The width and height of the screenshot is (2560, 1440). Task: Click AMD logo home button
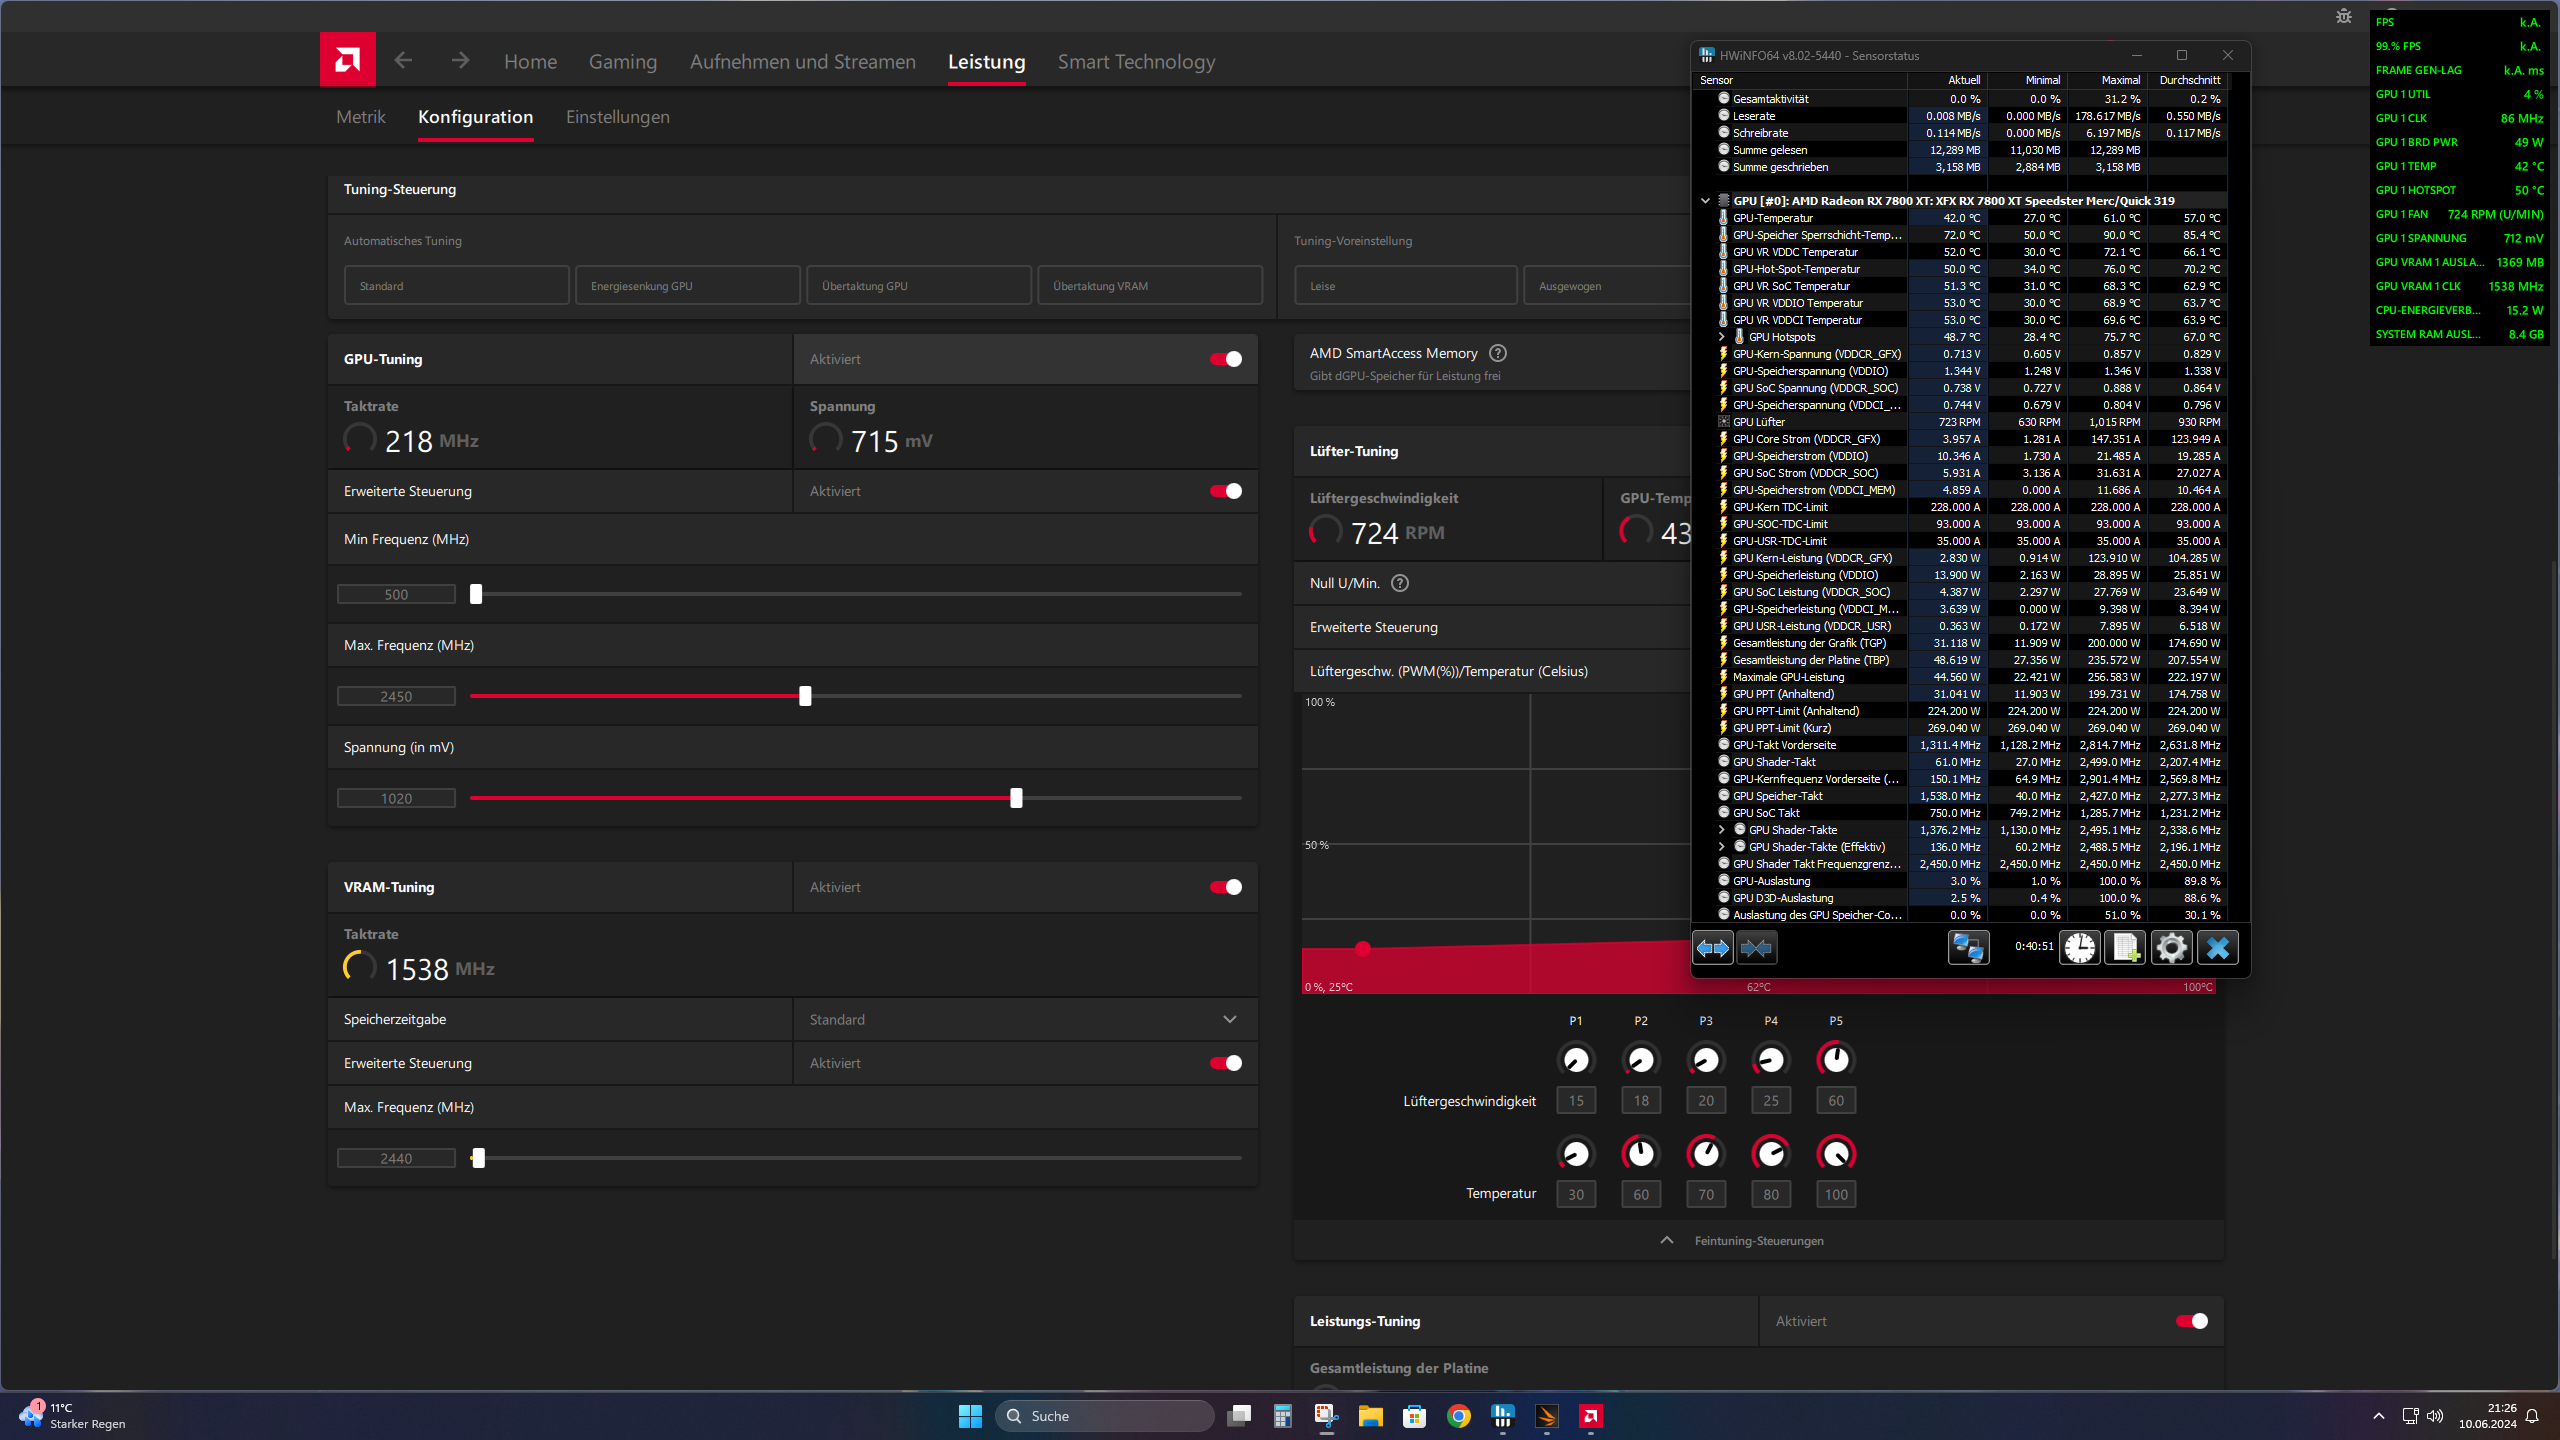pos(347,60)
